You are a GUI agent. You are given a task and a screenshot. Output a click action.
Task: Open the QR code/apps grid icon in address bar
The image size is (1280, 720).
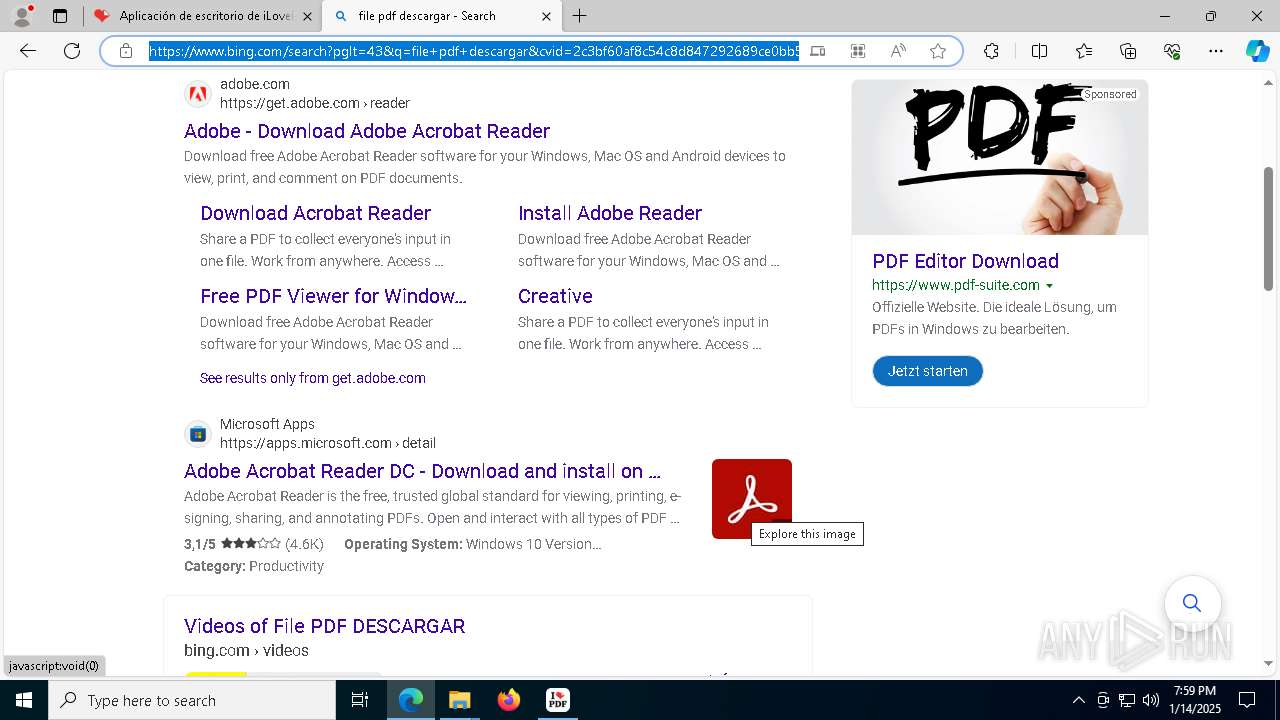coord(858,51)
